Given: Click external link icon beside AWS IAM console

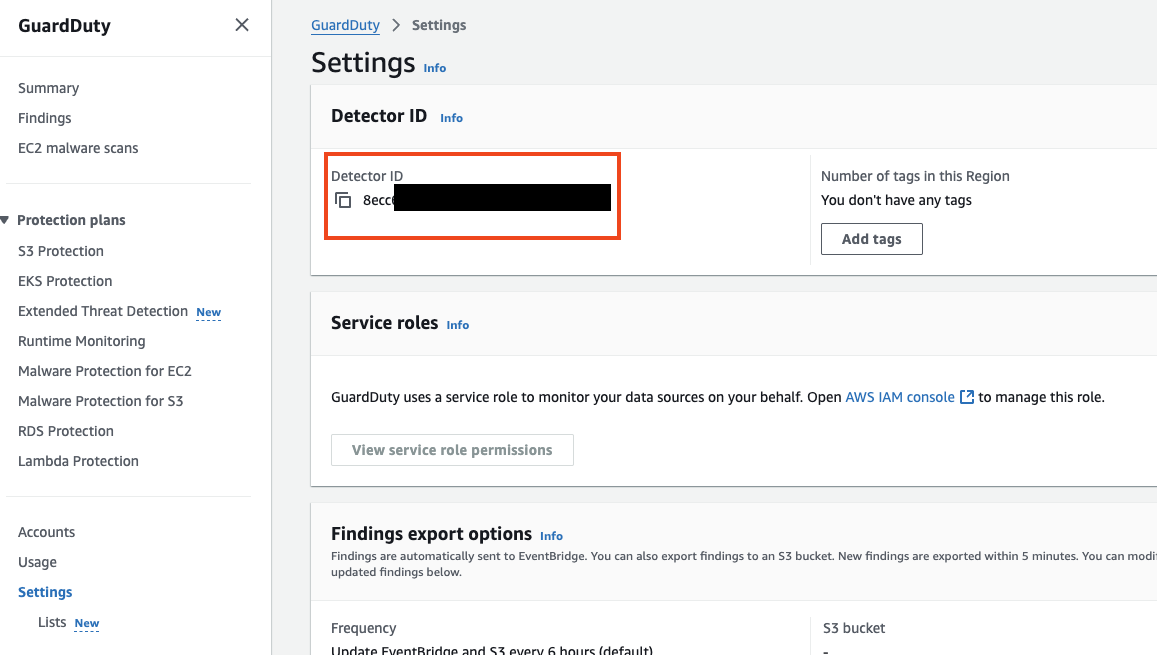Looking at the screenshot, I should (x=967, y=397).
